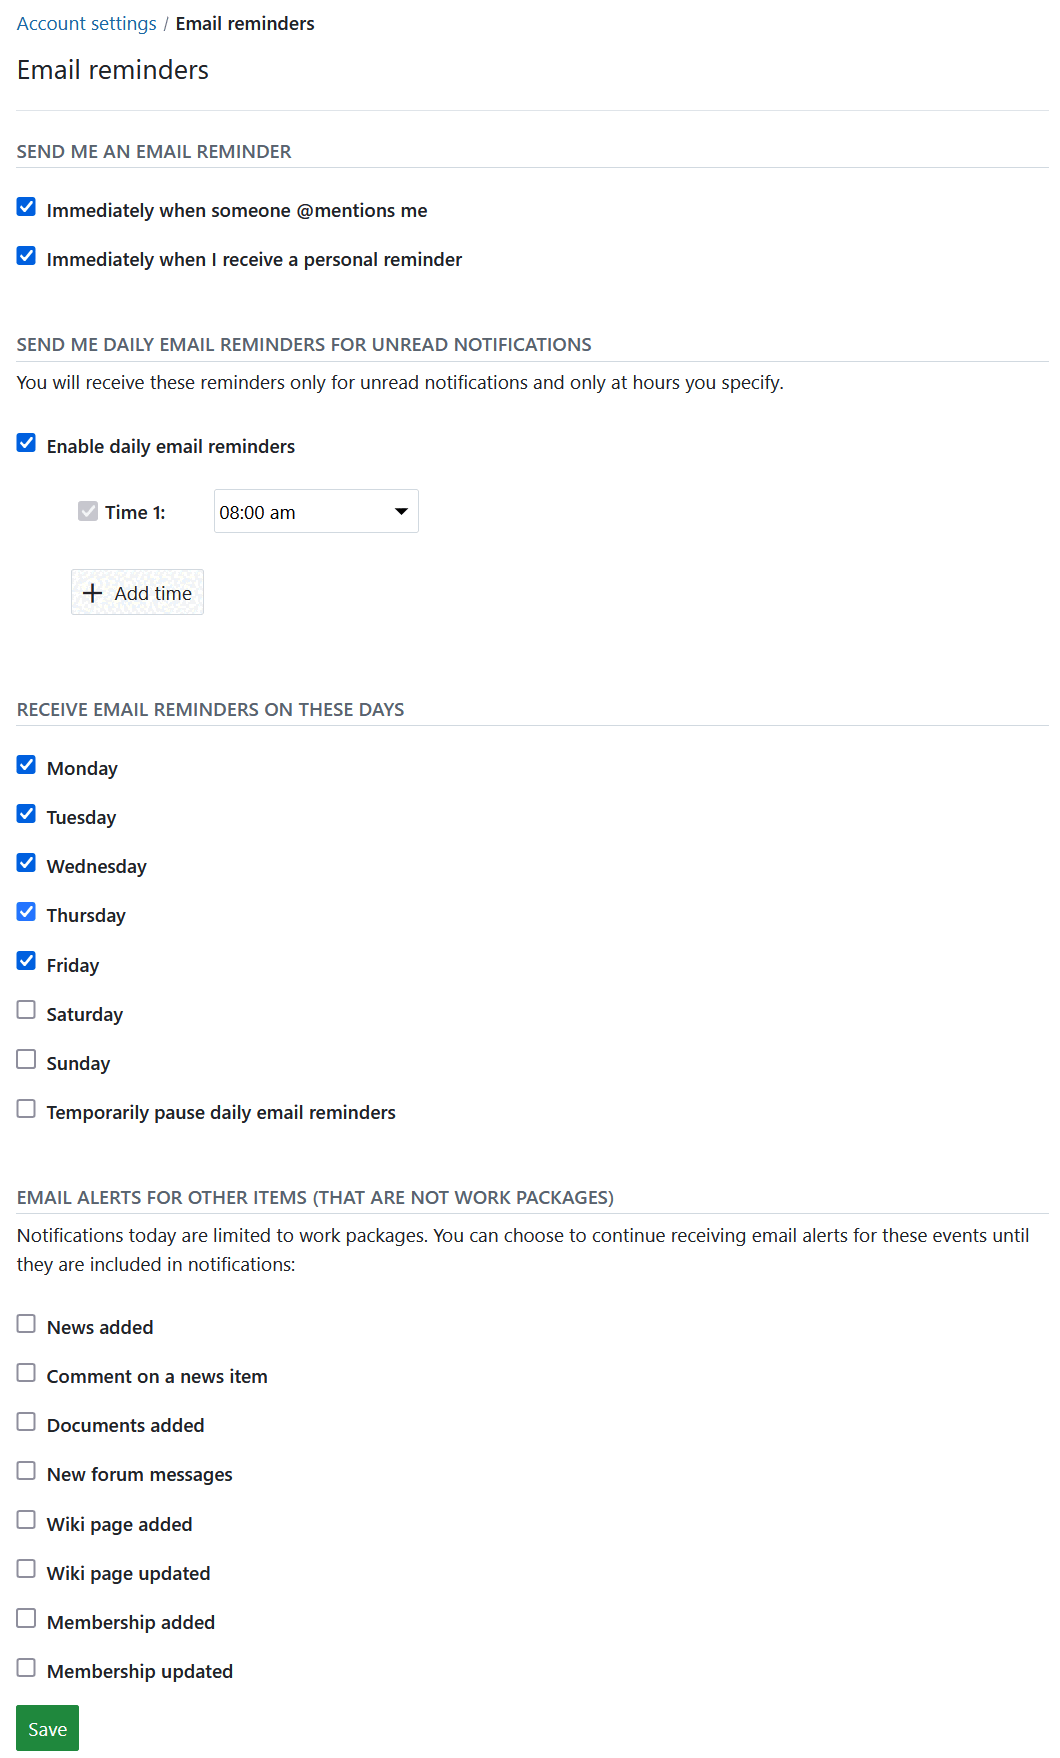Enable alerts for 'Comment on a news item'
This screenshot has height=1758, width=1060.
point(25,1372)
